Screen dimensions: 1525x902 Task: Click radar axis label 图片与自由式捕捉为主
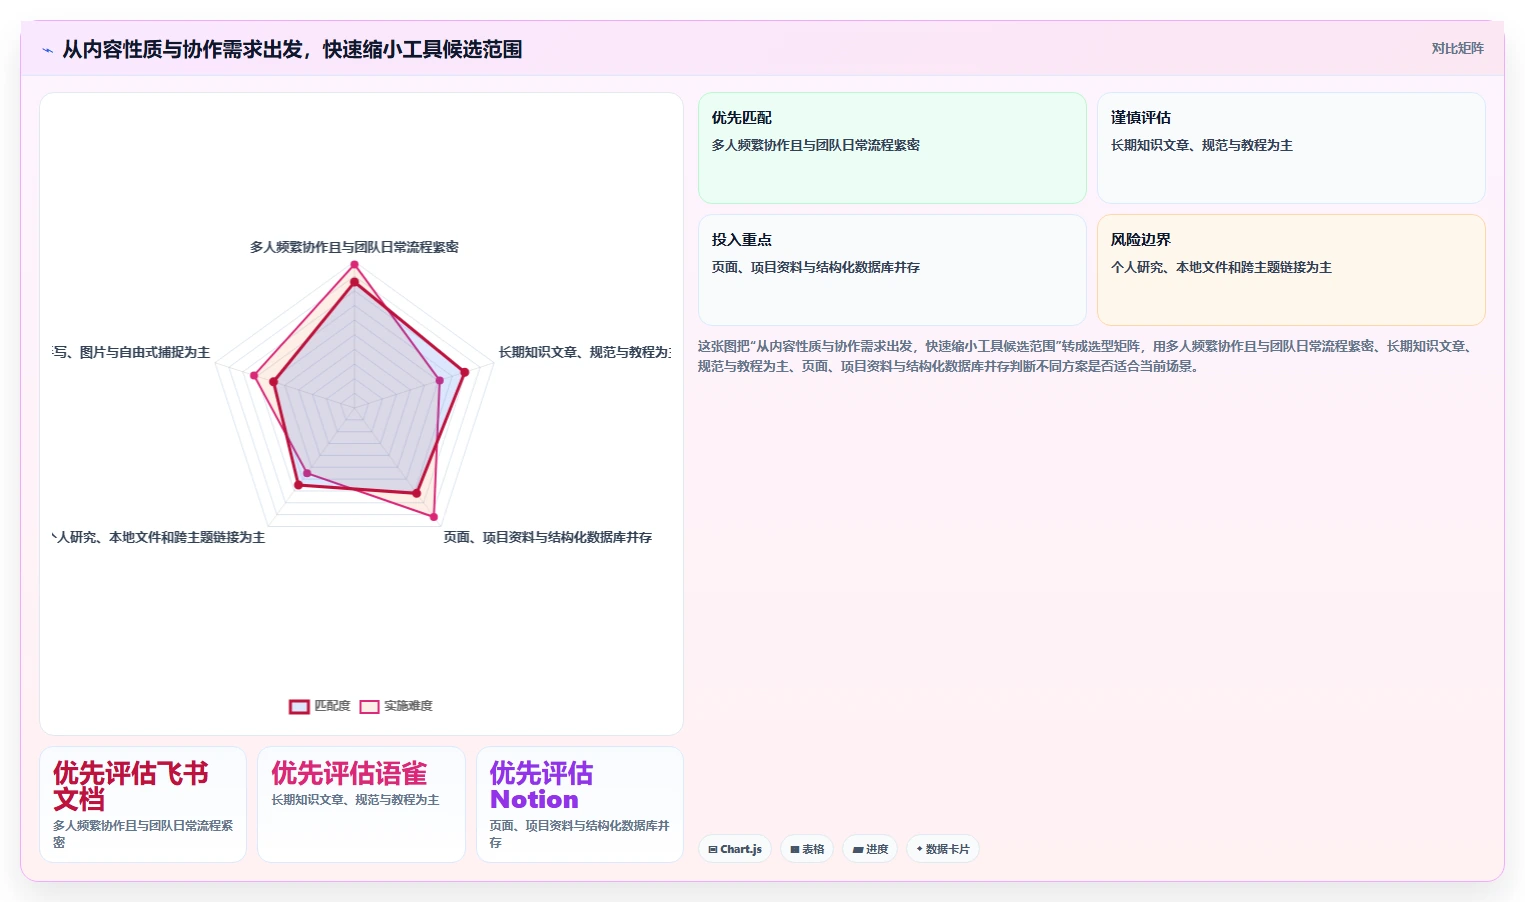click(x=131, y=352)
